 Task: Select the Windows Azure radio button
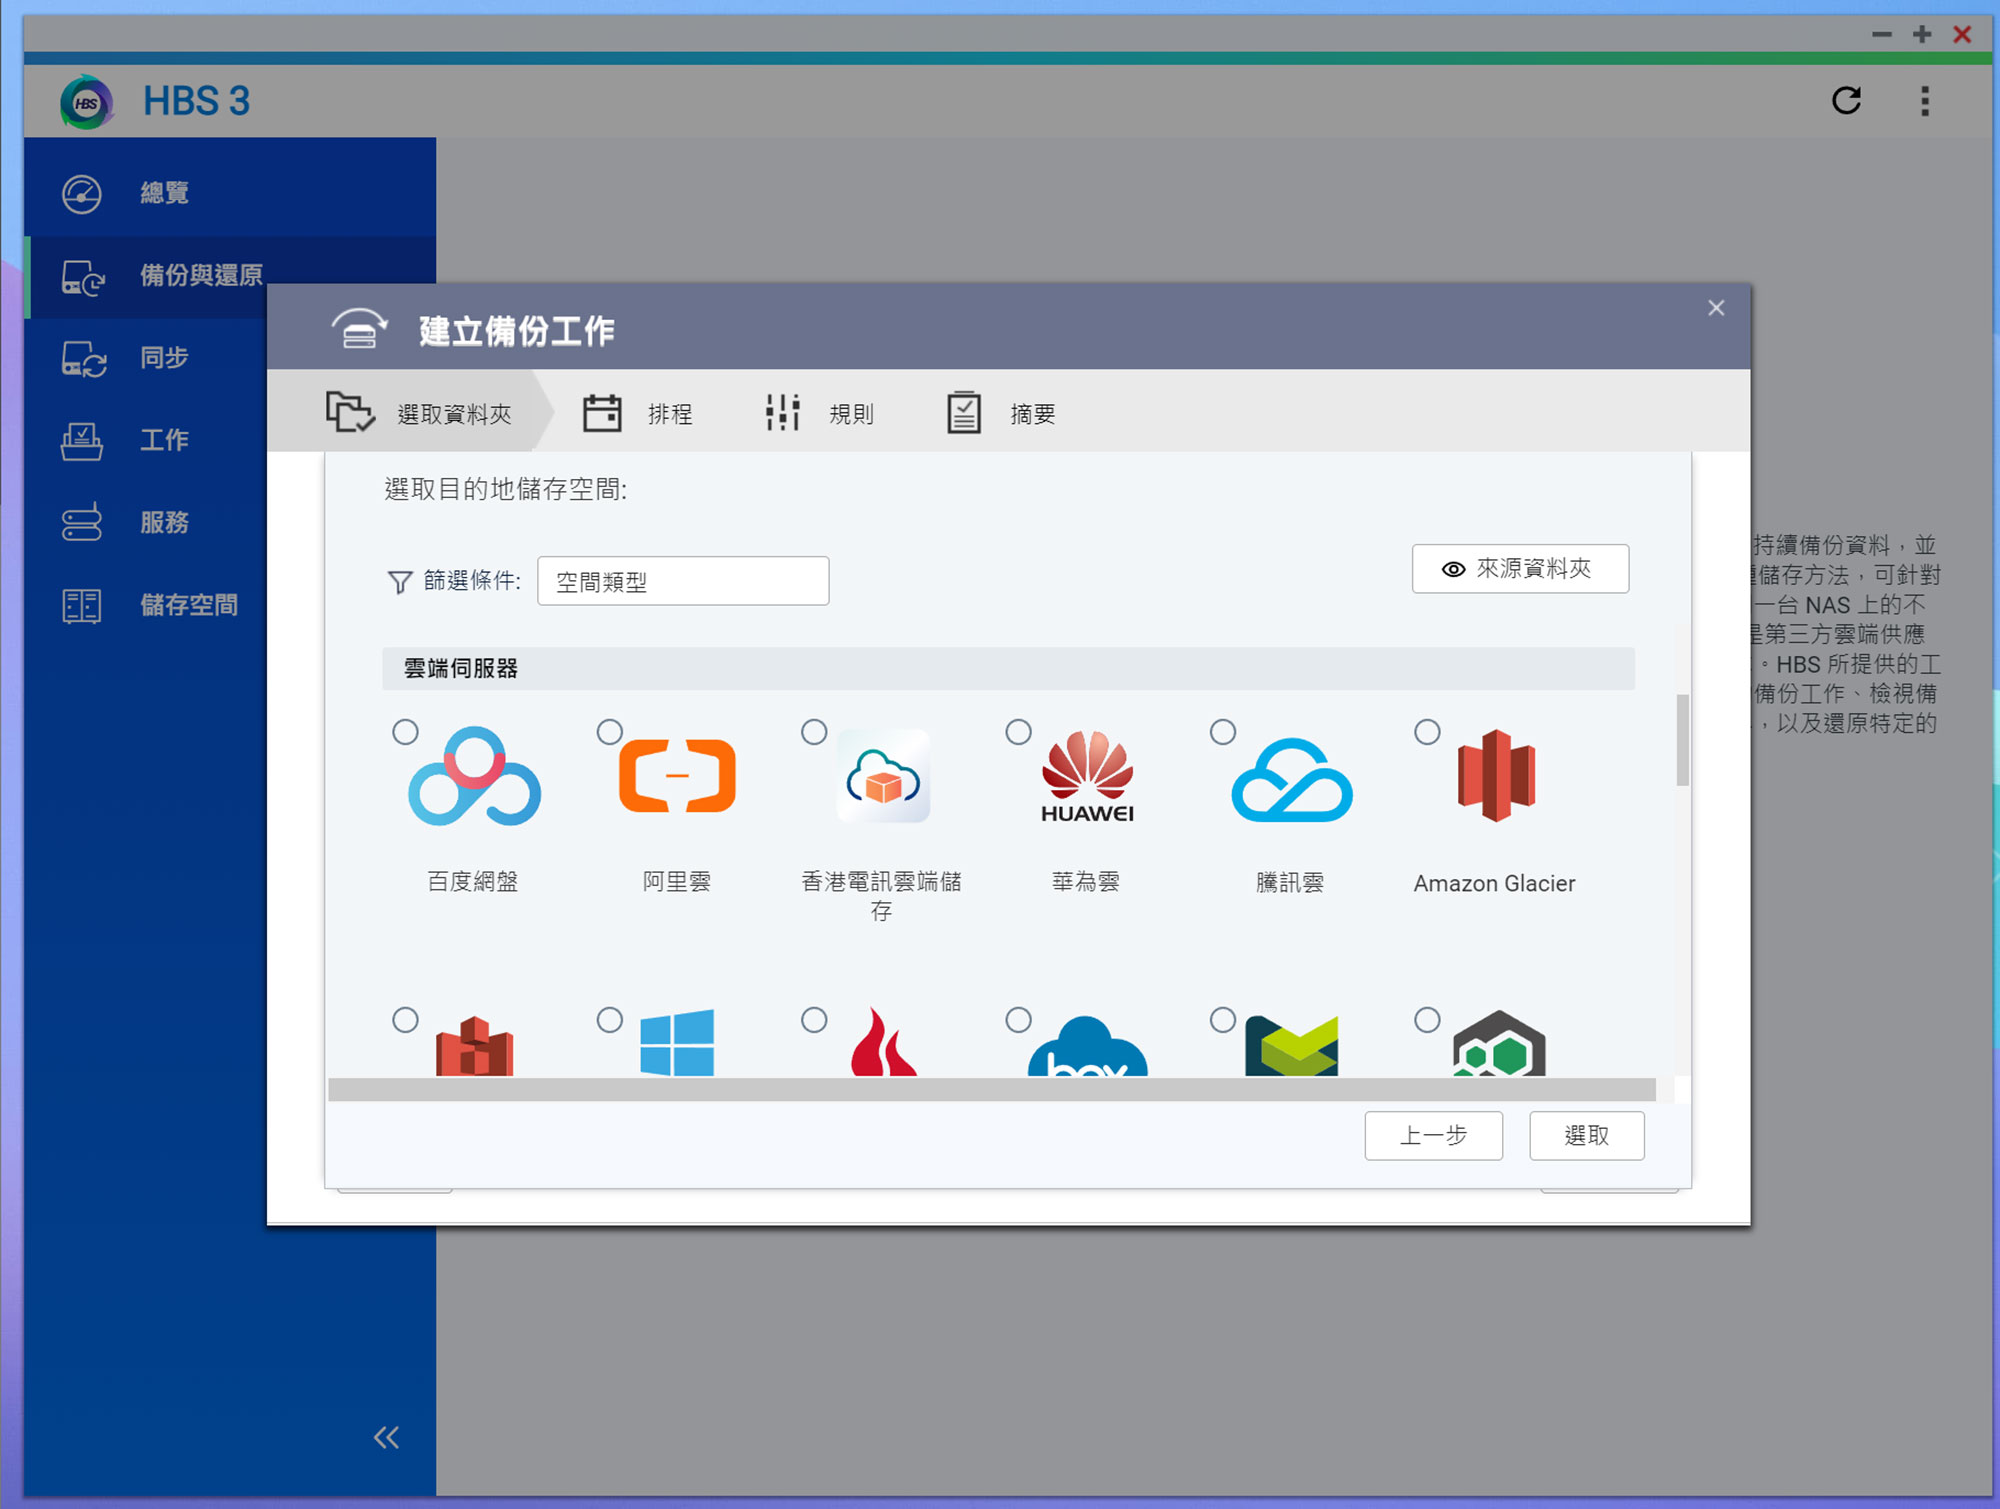[610, 1020]
